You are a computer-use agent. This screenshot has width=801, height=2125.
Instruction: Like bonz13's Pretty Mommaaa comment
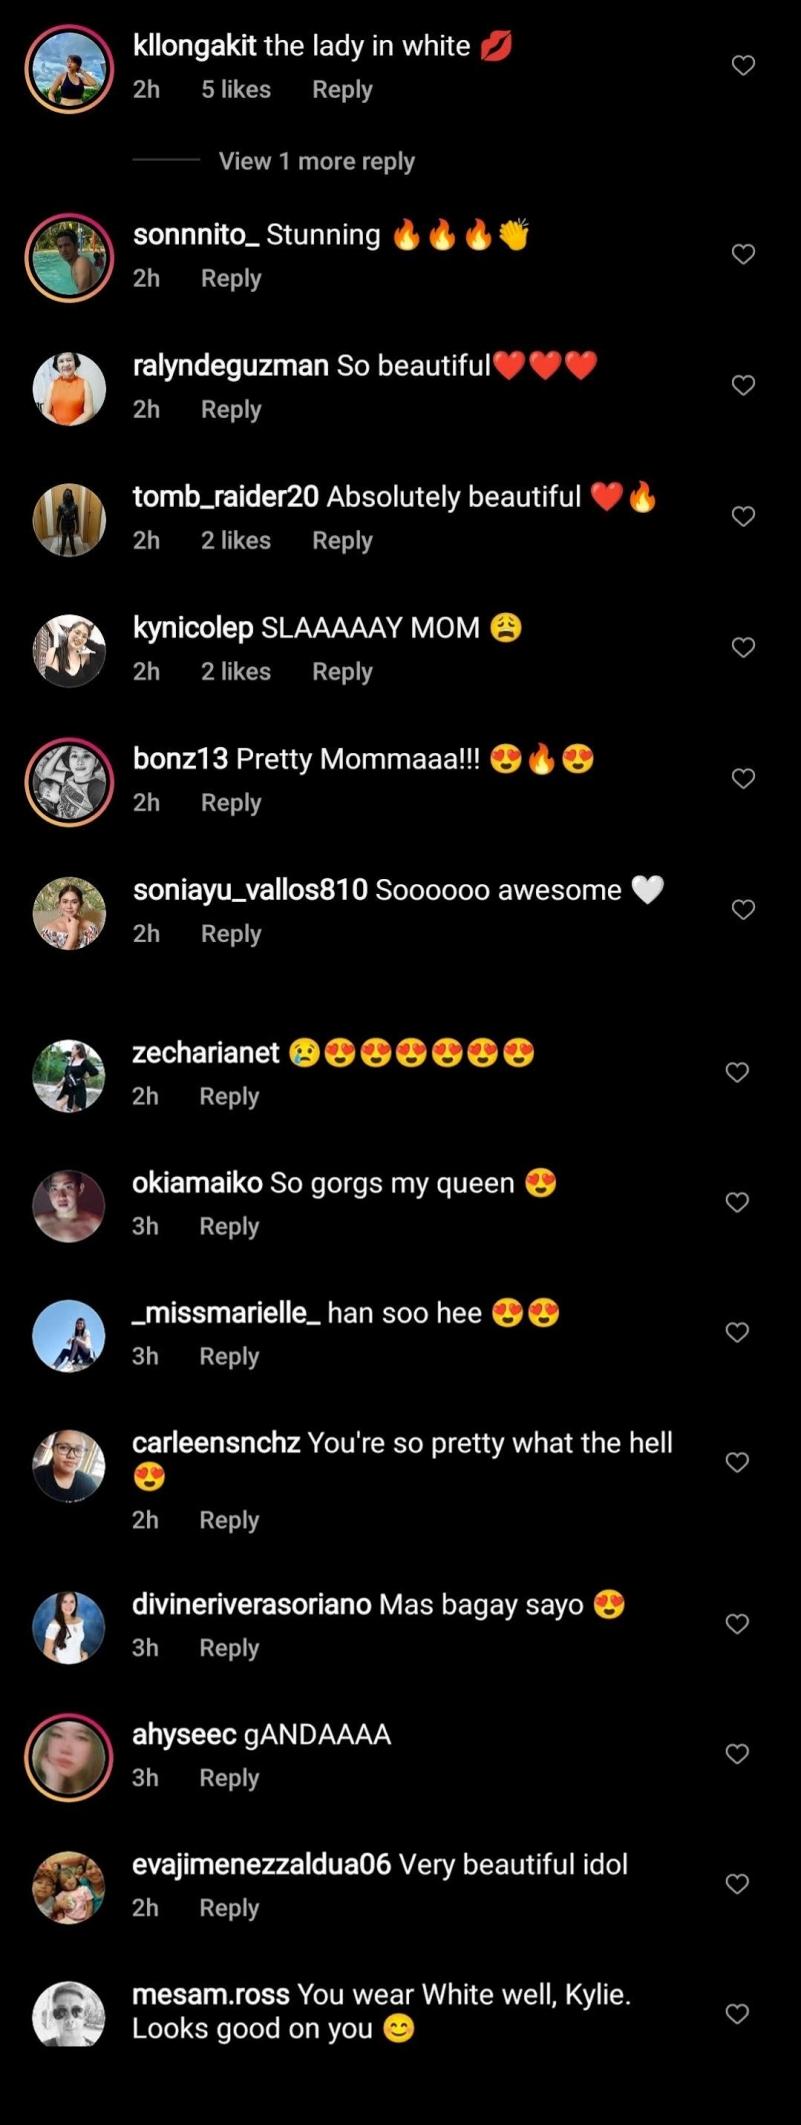[x=743, y=779]
